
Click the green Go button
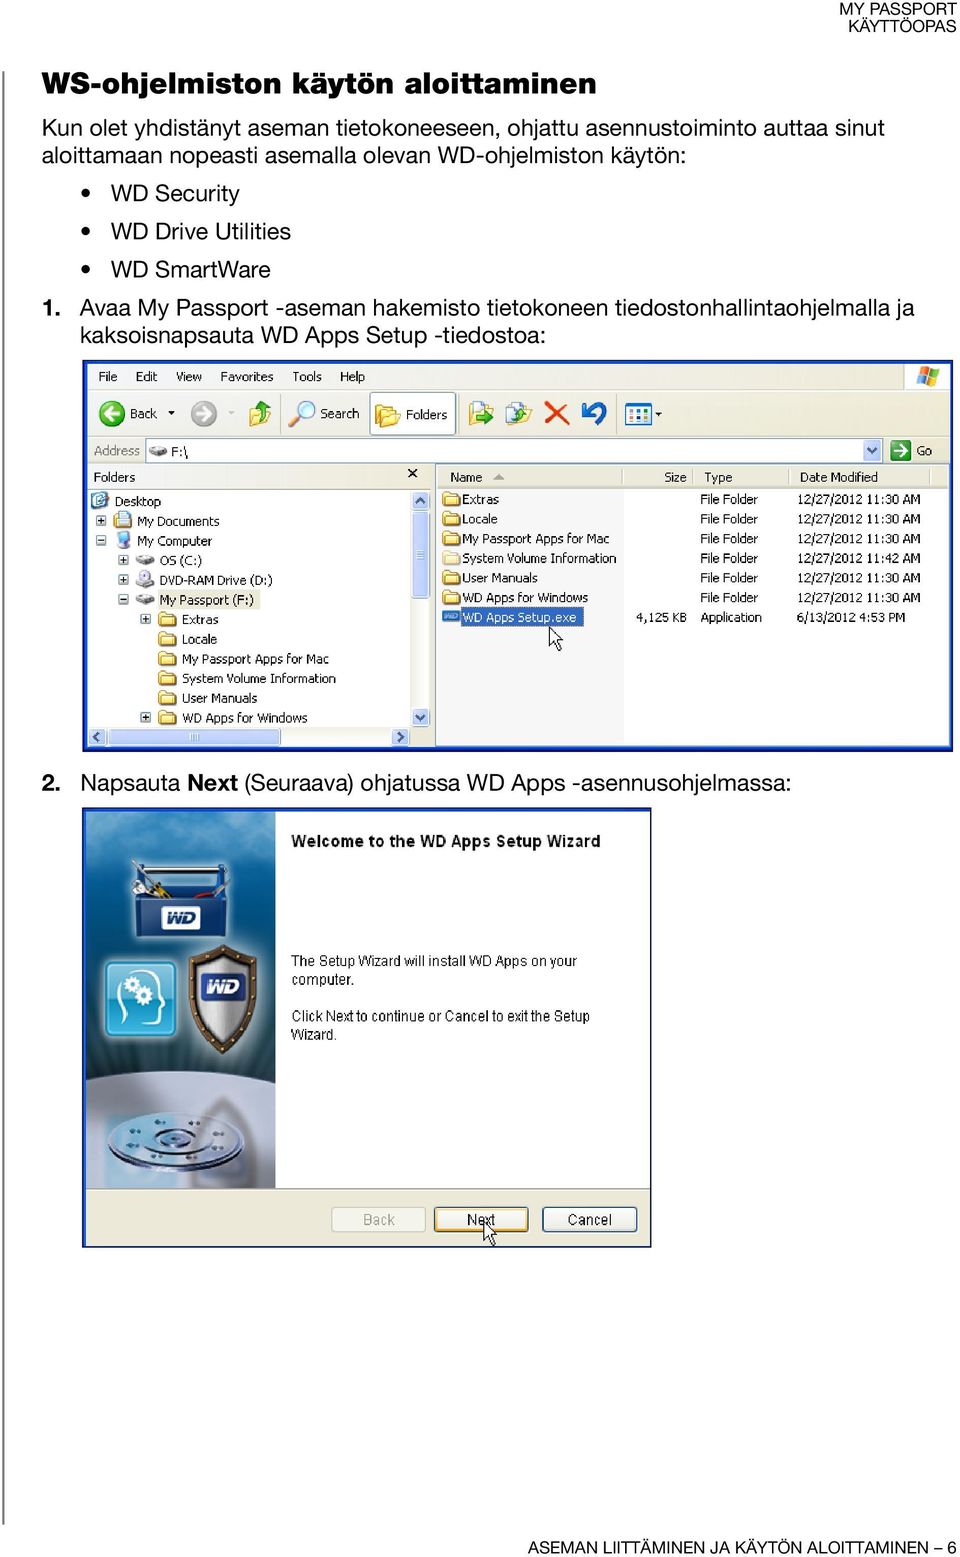[911, 451]
